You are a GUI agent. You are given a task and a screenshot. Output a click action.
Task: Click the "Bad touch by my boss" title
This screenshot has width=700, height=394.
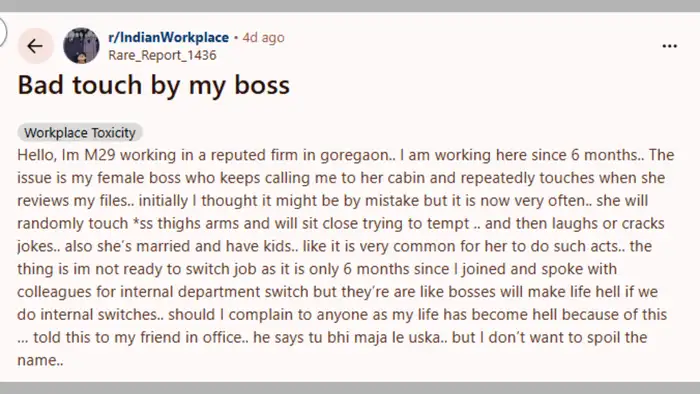click(x=154, y=85)
